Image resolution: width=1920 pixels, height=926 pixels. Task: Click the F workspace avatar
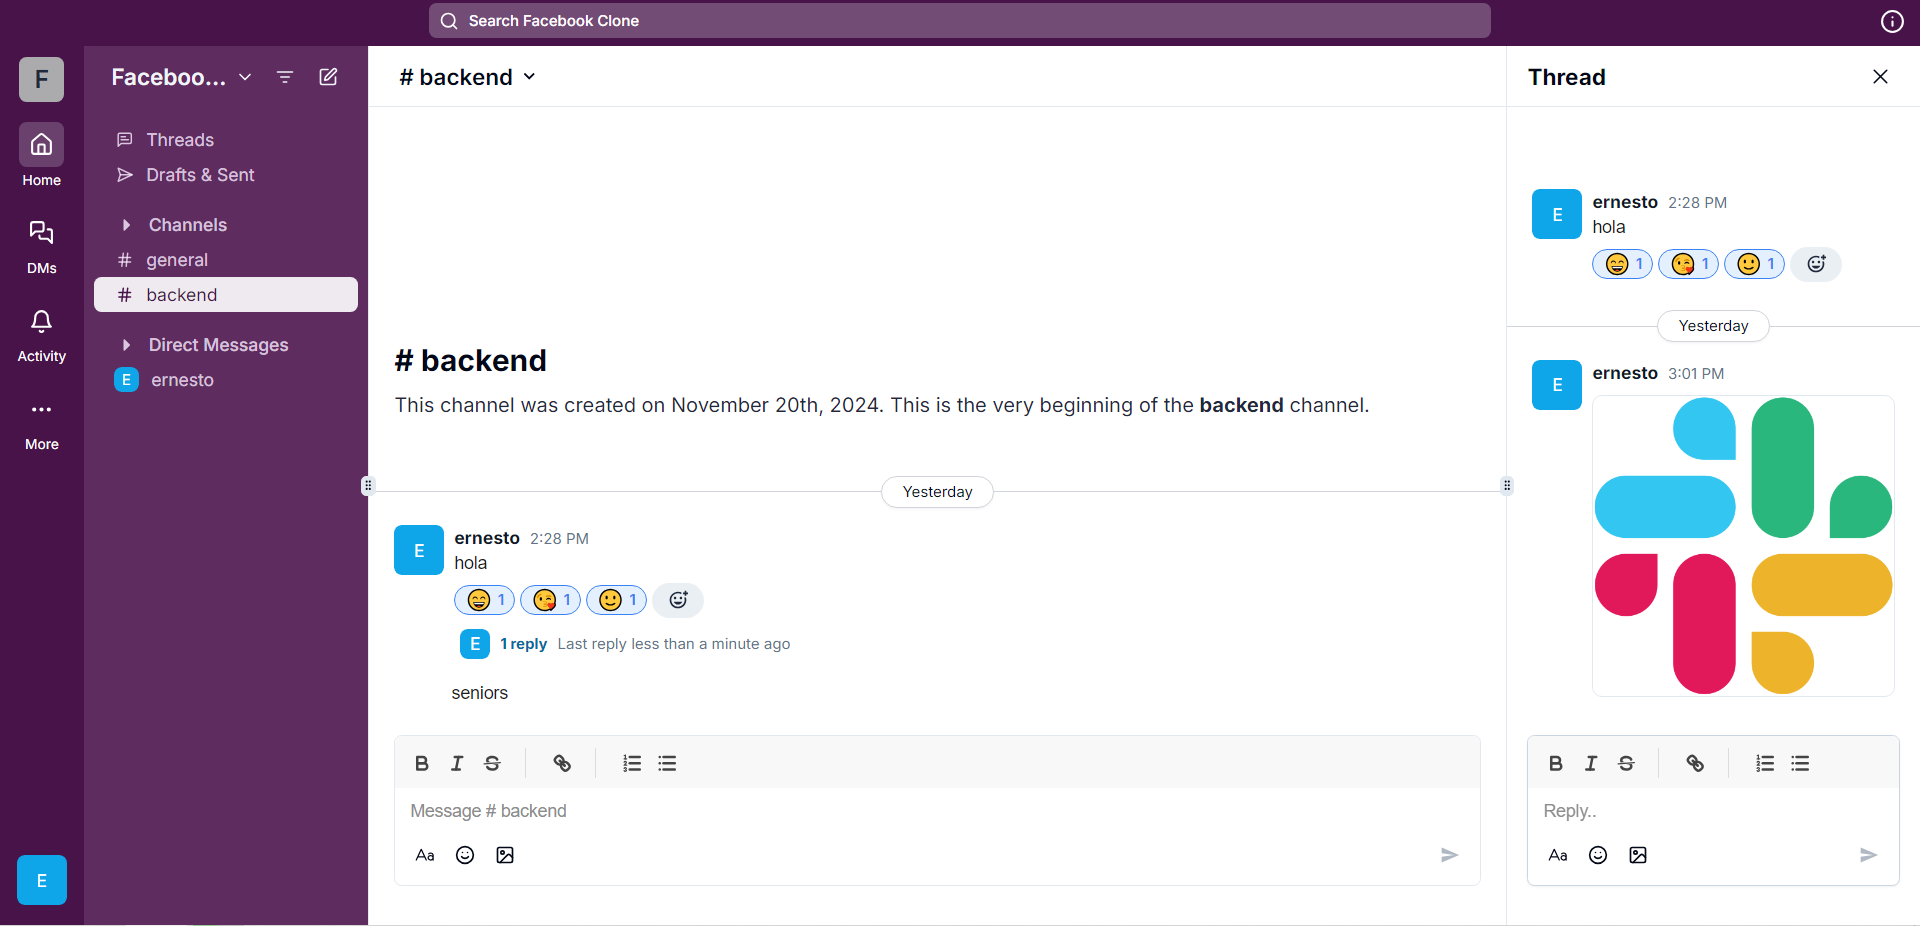tap(41, 79)
